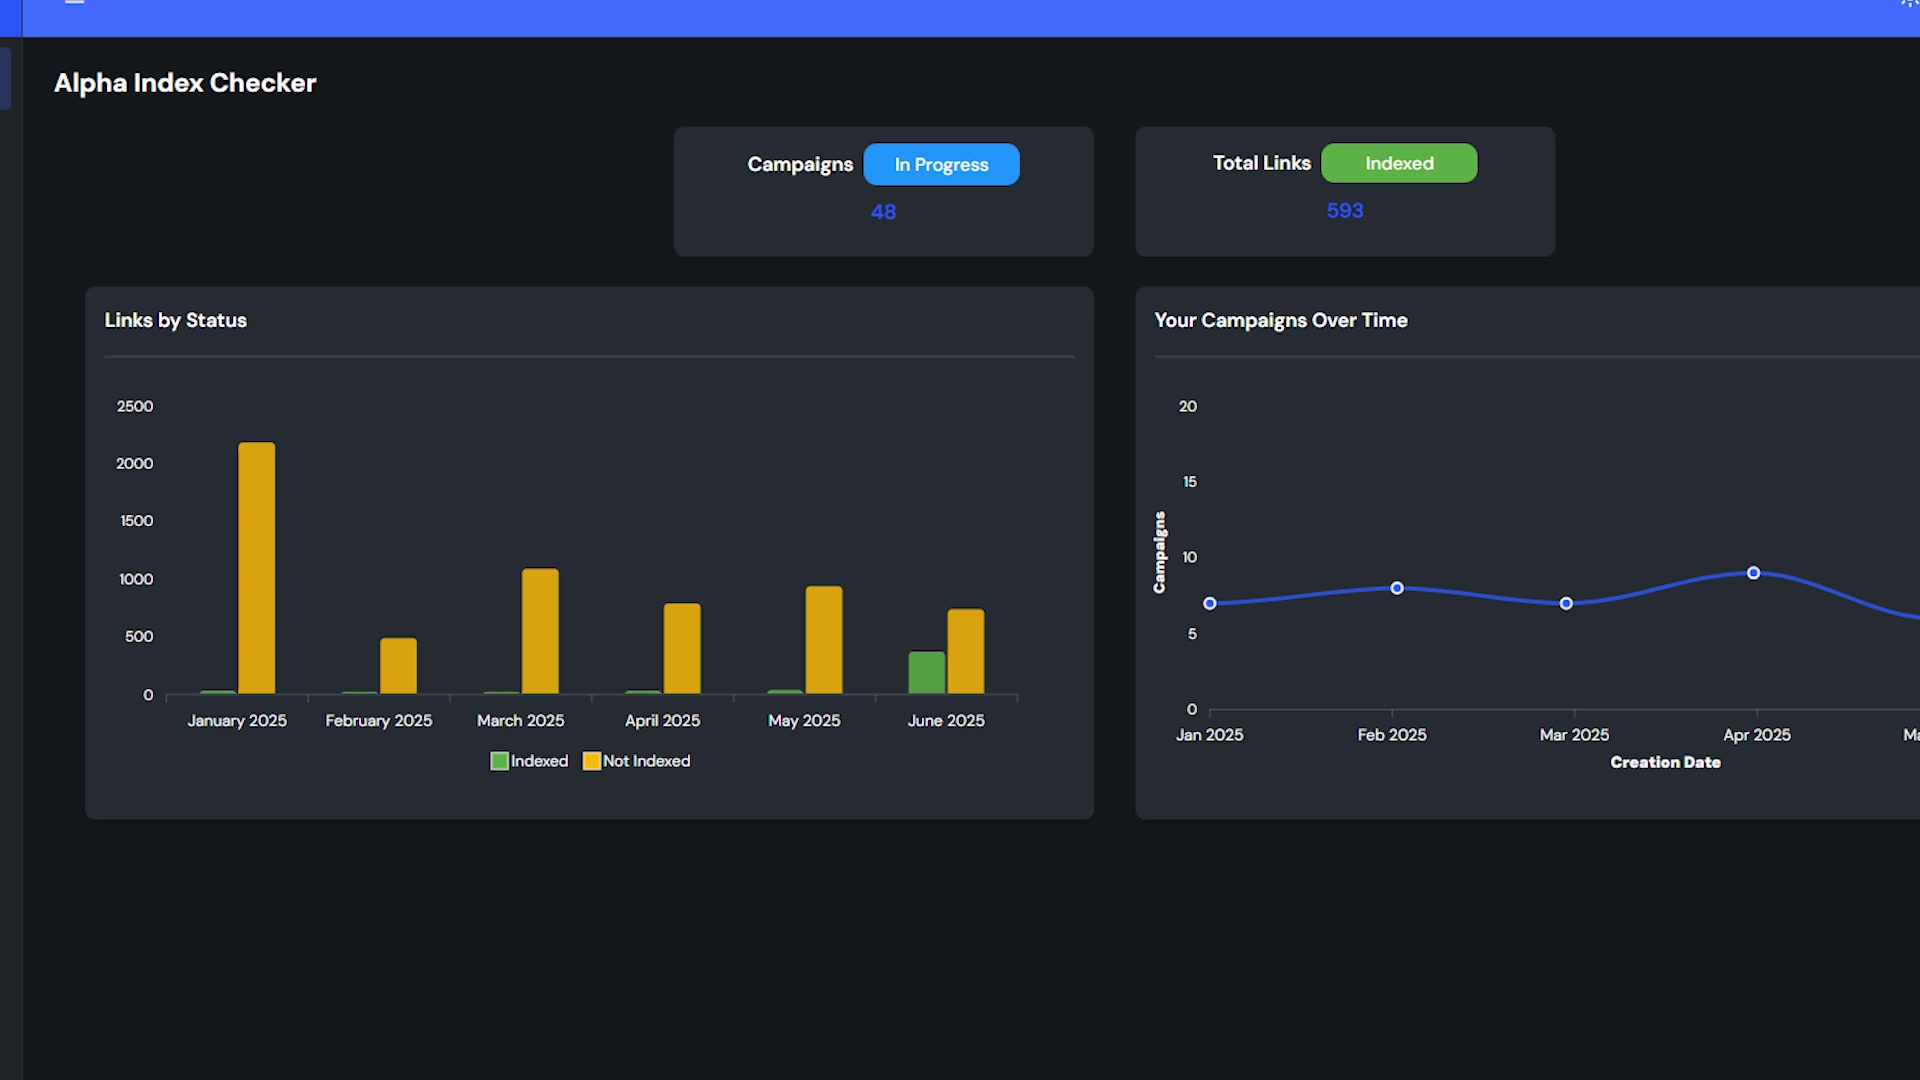The image size is (1920, 1080).
Task: Select February 2025 Not Indexed bar
Action: [x=398, y=666]
